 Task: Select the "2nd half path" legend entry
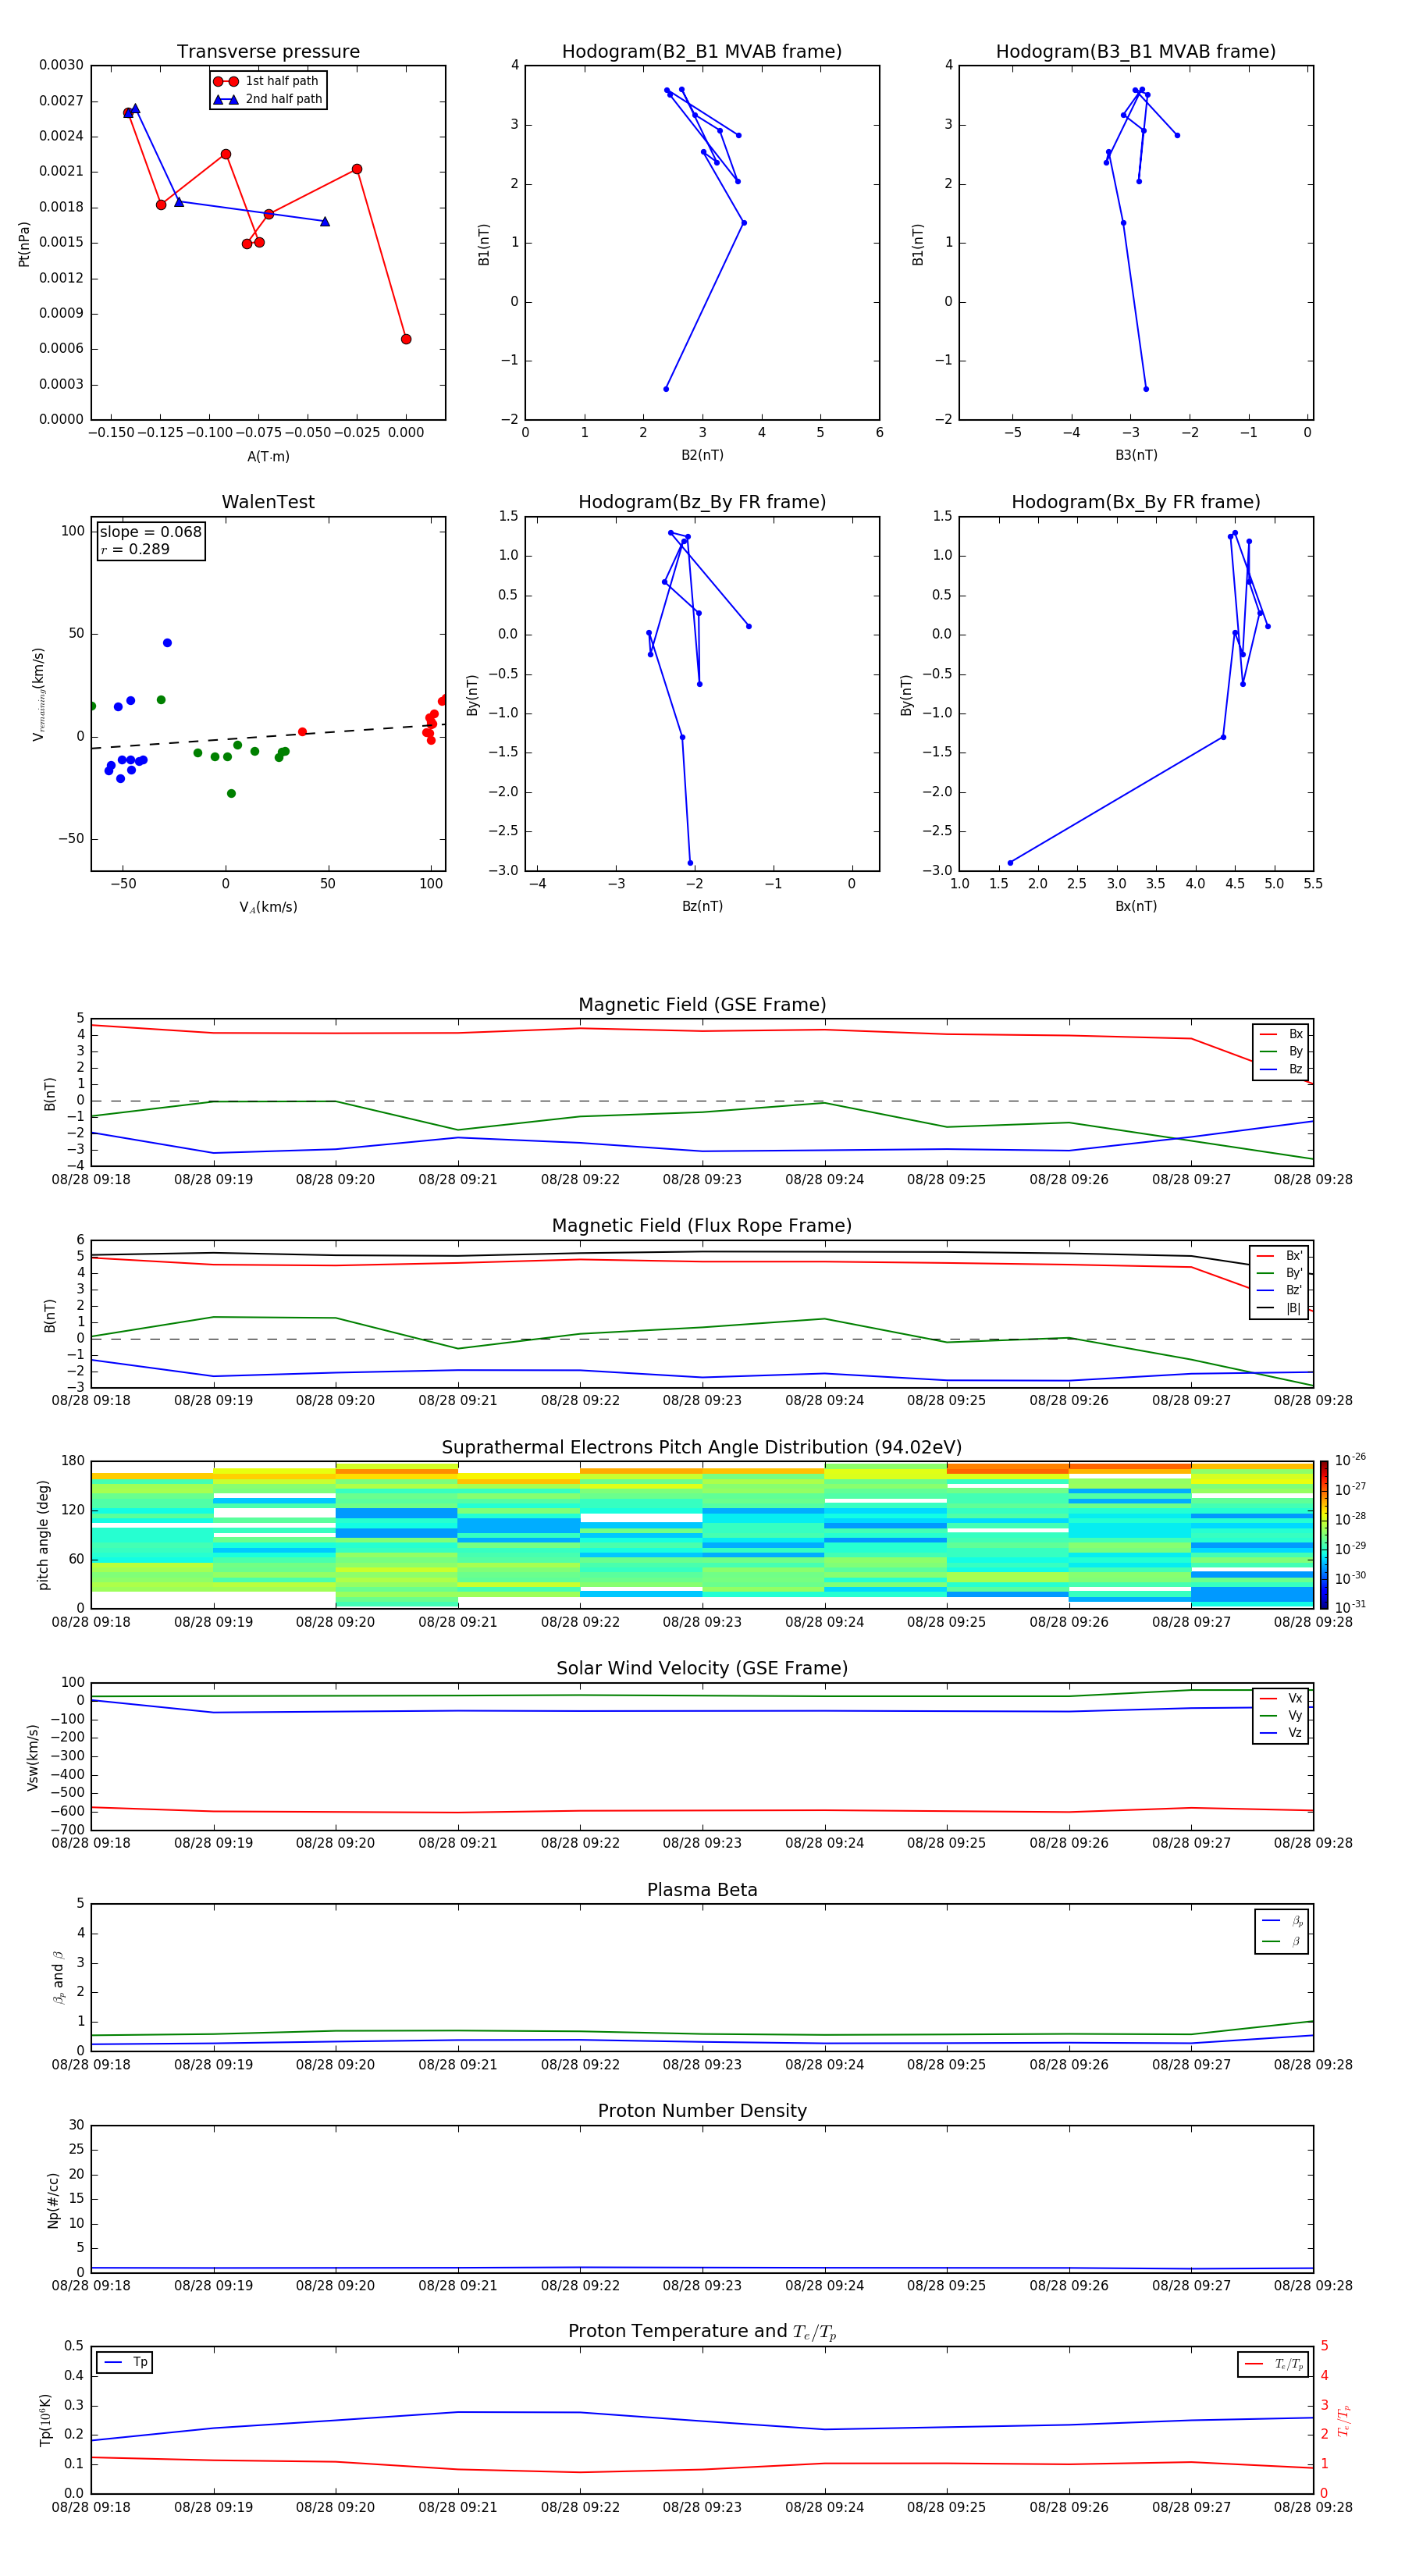tap(268, 99)
